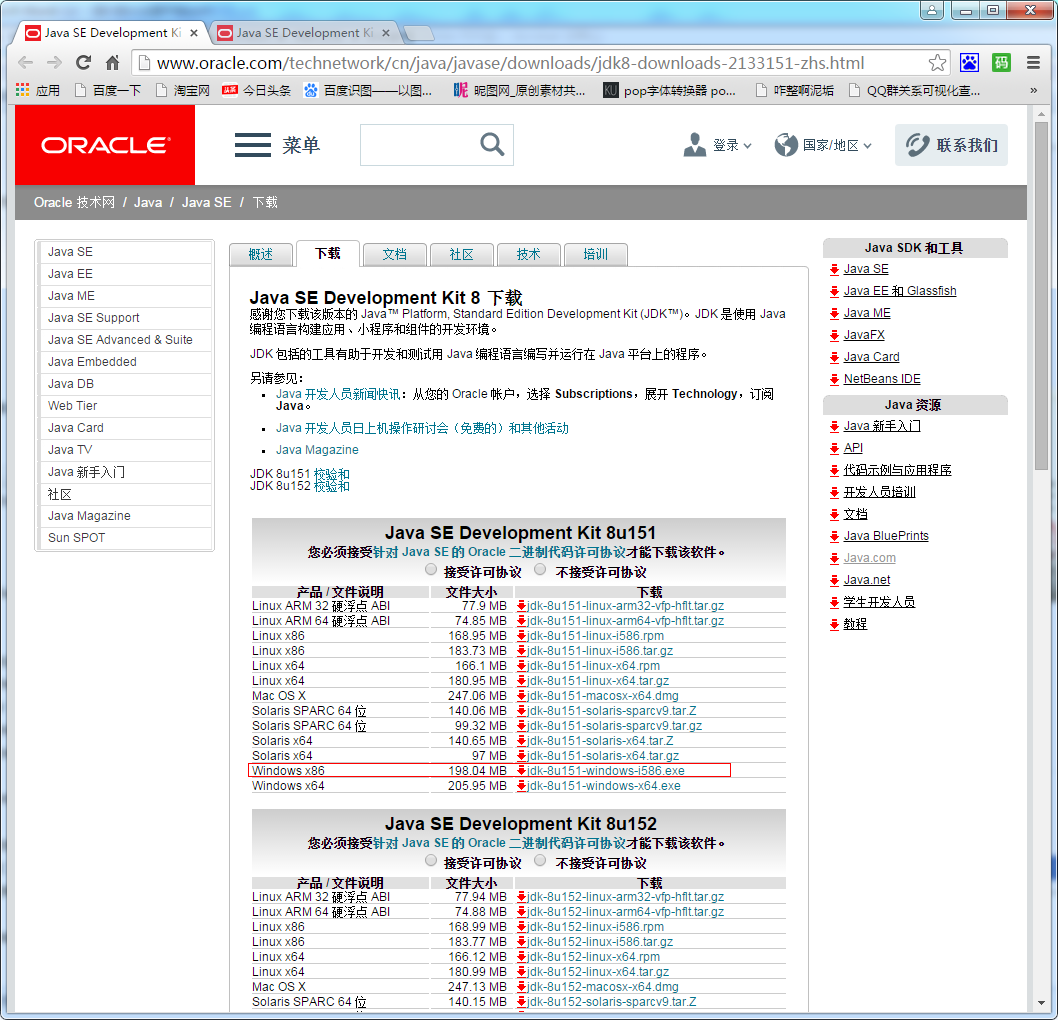
Task: Open a new browser tab
Action: 418,33
